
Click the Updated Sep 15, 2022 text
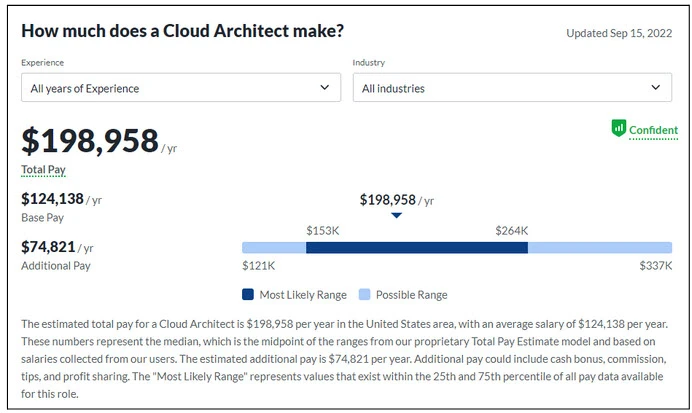[x=618, y=33]
